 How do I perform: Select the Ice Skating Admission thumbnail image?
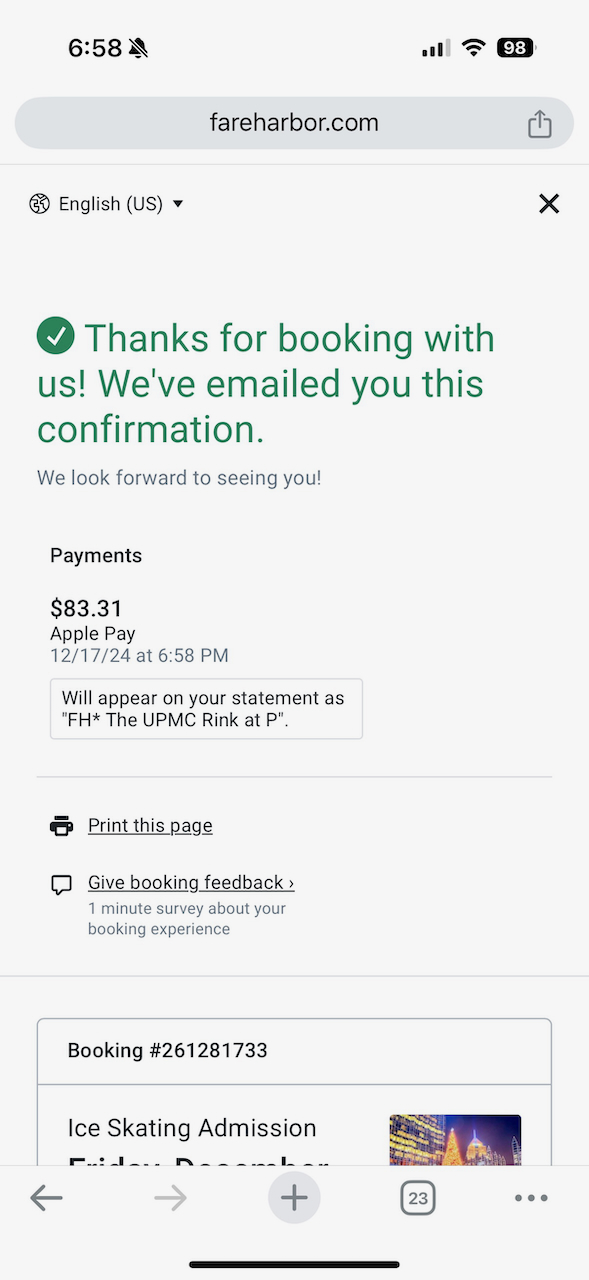tap(455, 1140)
